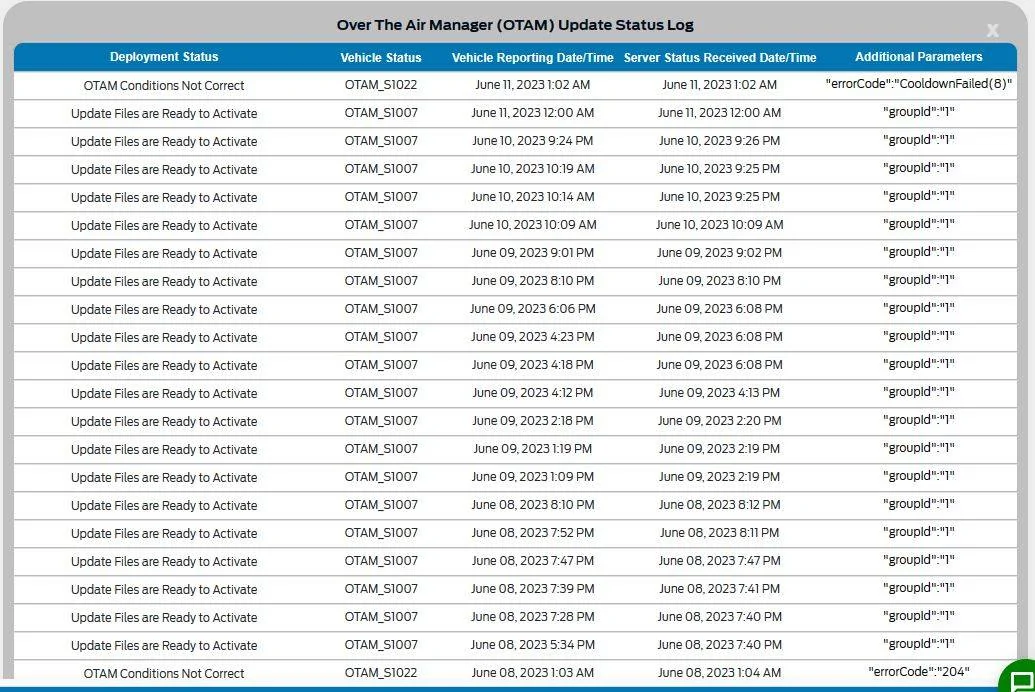Image resolution: width=1035 pixels, height=692 pixels.
Task: Click vehicle reporting time June 09, 2023 2:18 PM
Action: tap(533, 421)
